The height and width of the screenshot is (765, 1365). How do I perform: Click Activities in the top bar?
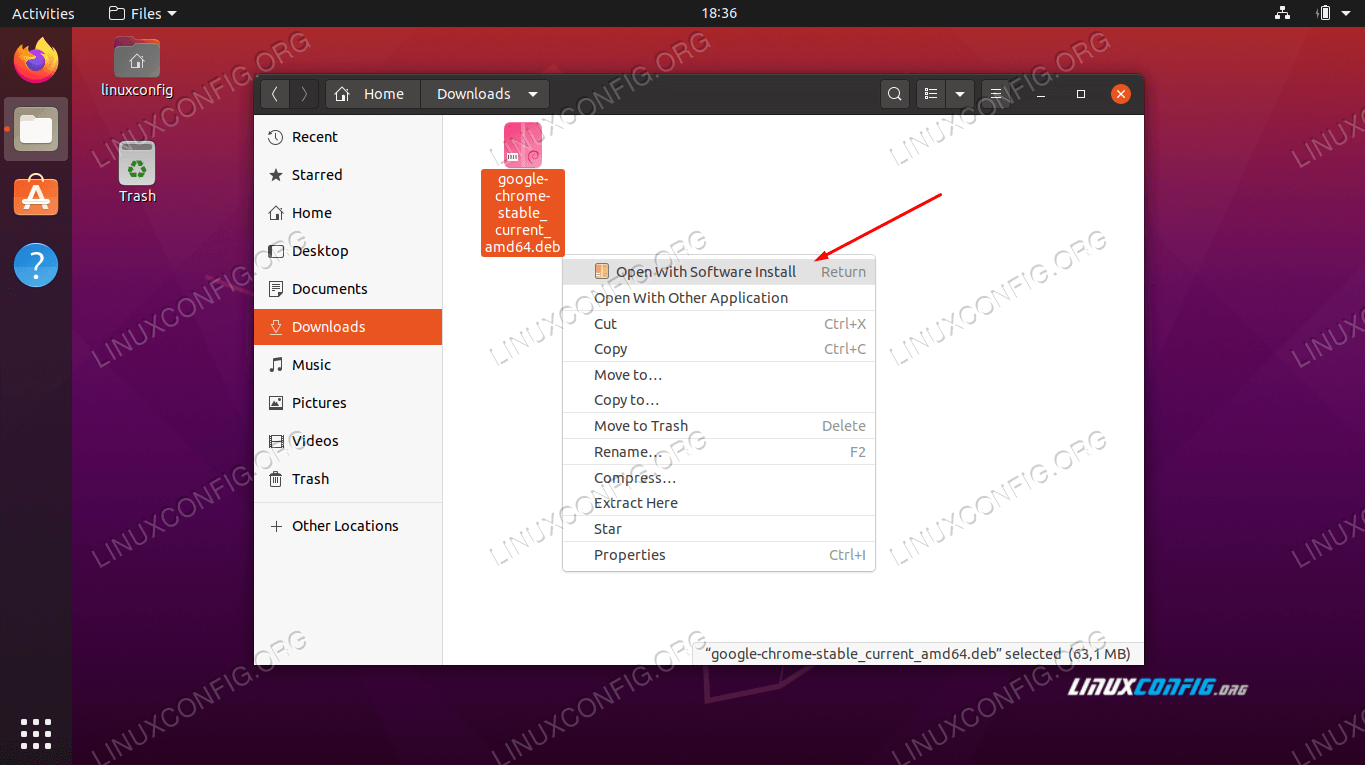[x=43, y=13]
